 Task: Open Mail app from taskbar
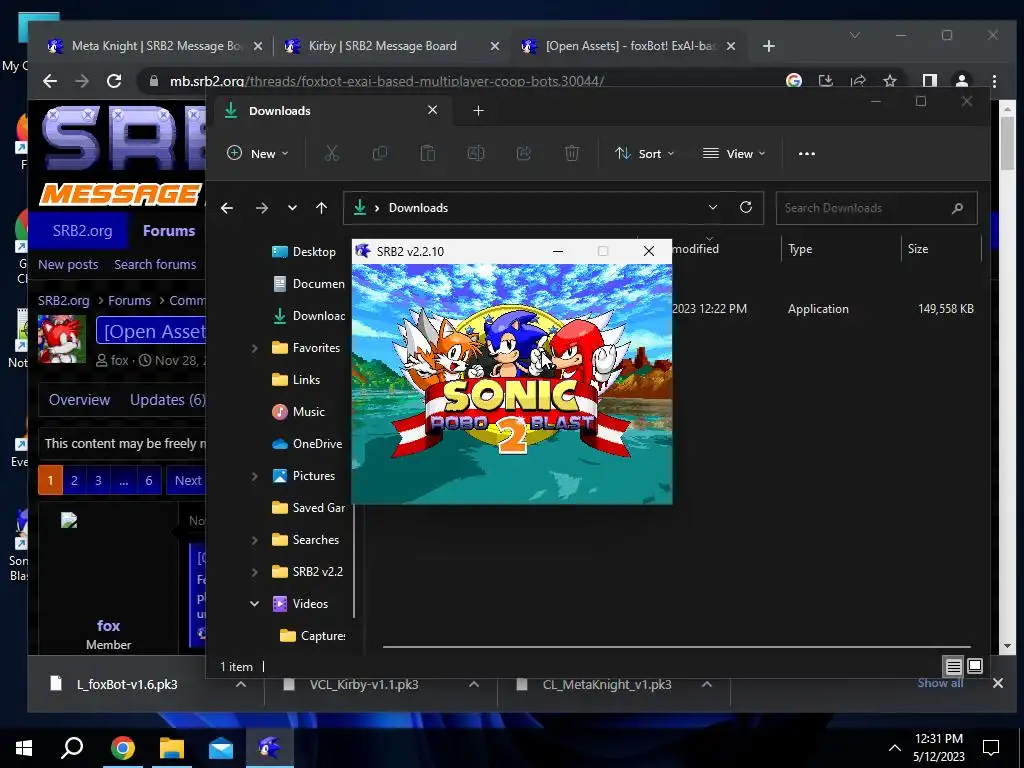(x=221, y=748)
